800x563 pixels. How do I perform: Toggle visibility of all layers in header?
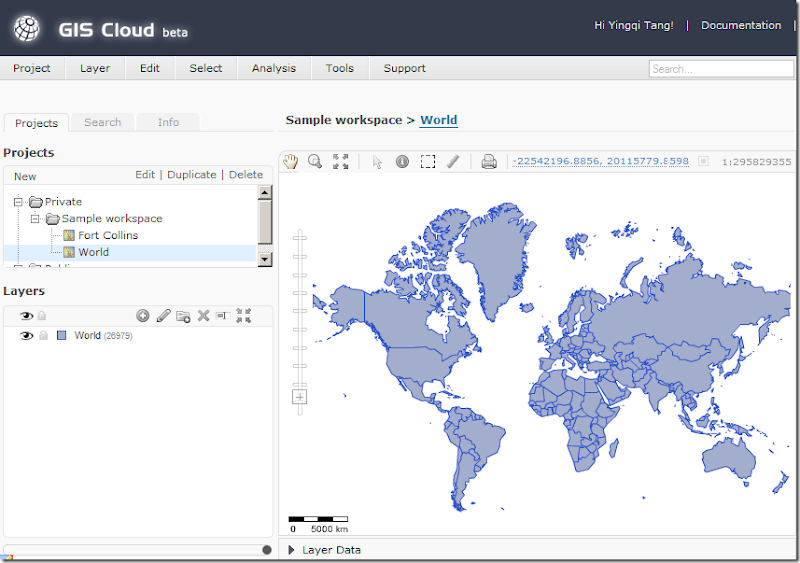(x=27, y=316)
